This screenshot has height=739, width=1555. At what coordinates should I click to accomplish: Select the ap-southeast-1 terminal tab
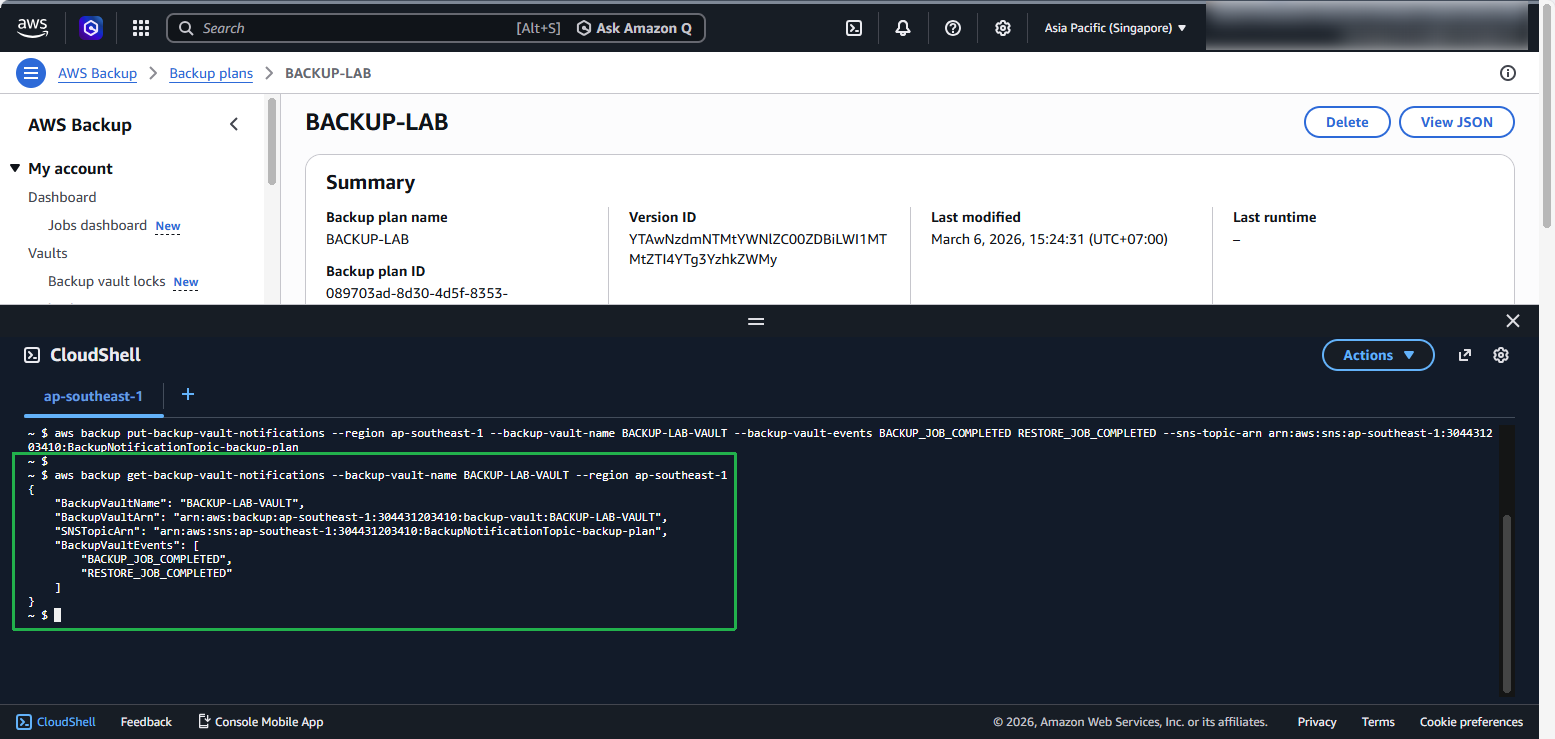pyautogui.click(x=93, y=397)
